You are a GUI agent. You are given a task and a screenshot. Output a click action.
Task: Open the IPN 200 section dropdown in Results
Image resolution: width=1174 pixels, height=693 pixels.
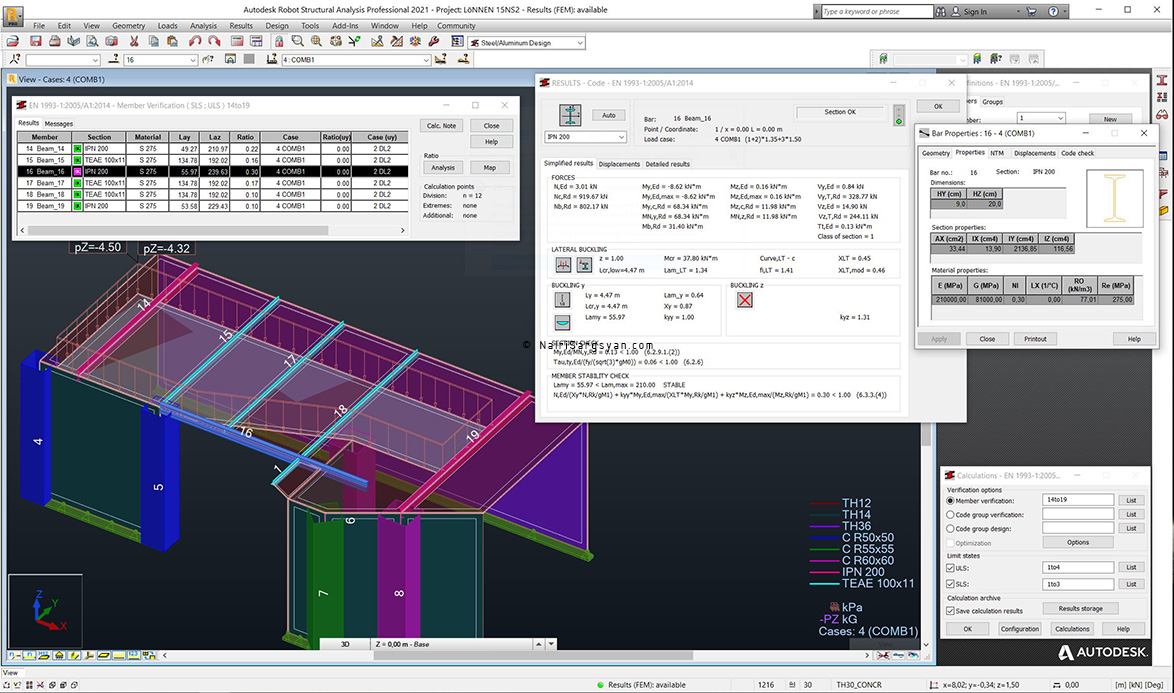(621, 137)
